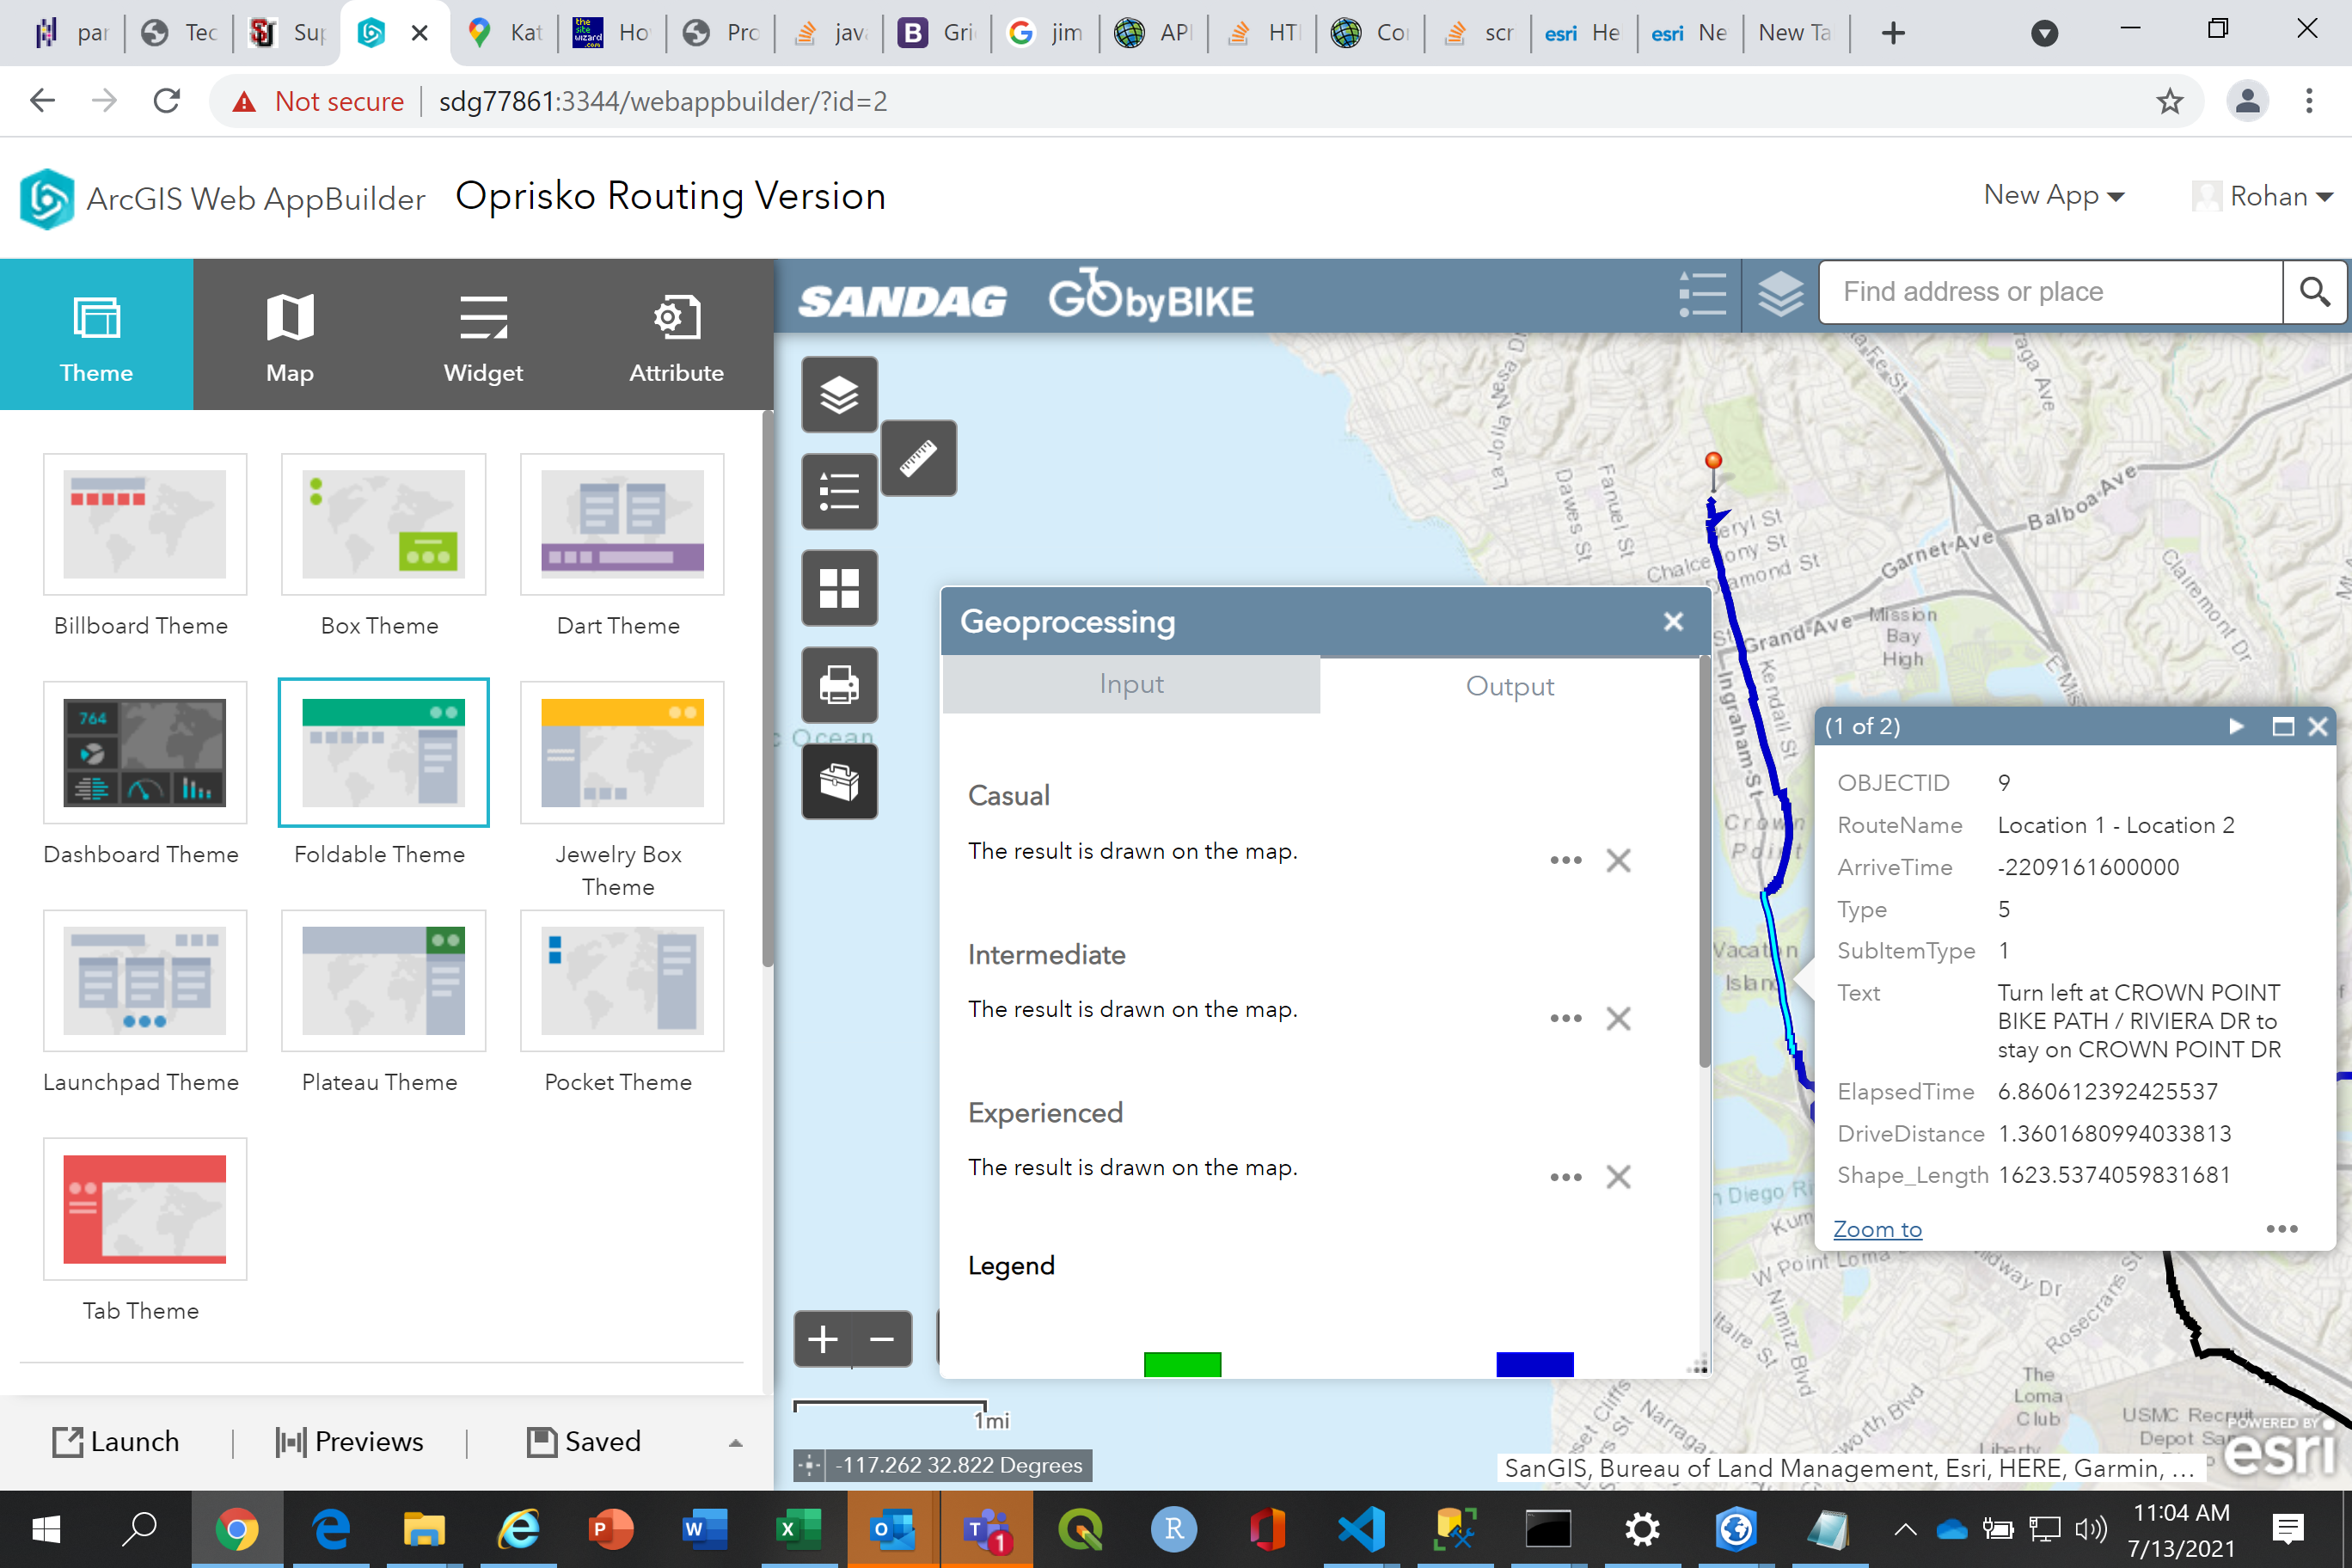2352x1568 pixels.
Task: Click the Launch button
Action: pos(116,1441)
